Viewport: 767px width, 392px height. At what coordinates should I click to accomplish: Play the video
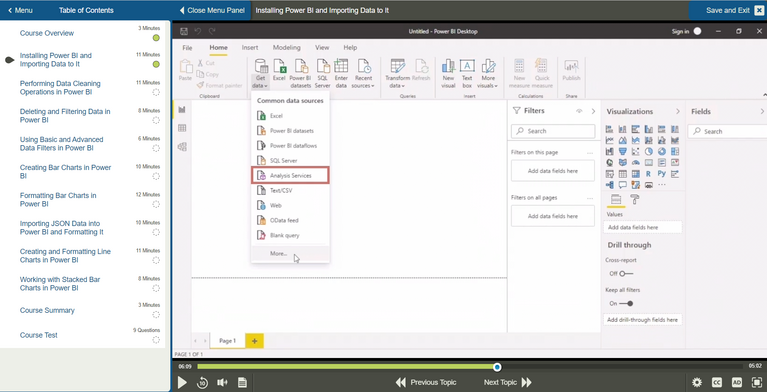182,382
